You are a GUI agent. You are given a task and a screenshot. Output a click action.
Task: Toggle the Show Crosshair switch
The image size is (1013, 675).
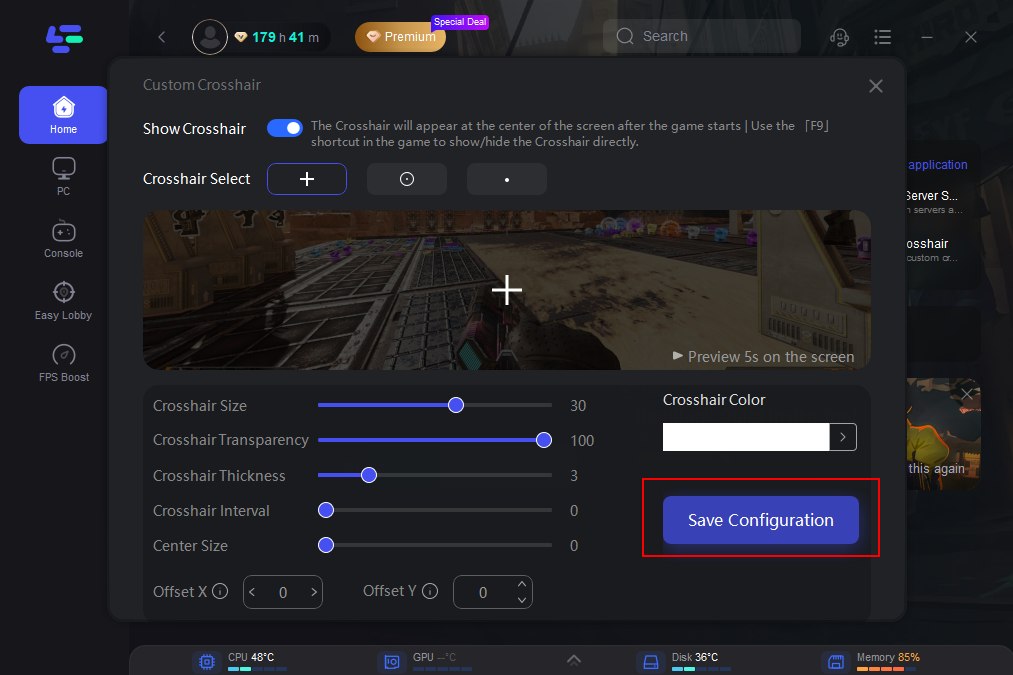284,128
